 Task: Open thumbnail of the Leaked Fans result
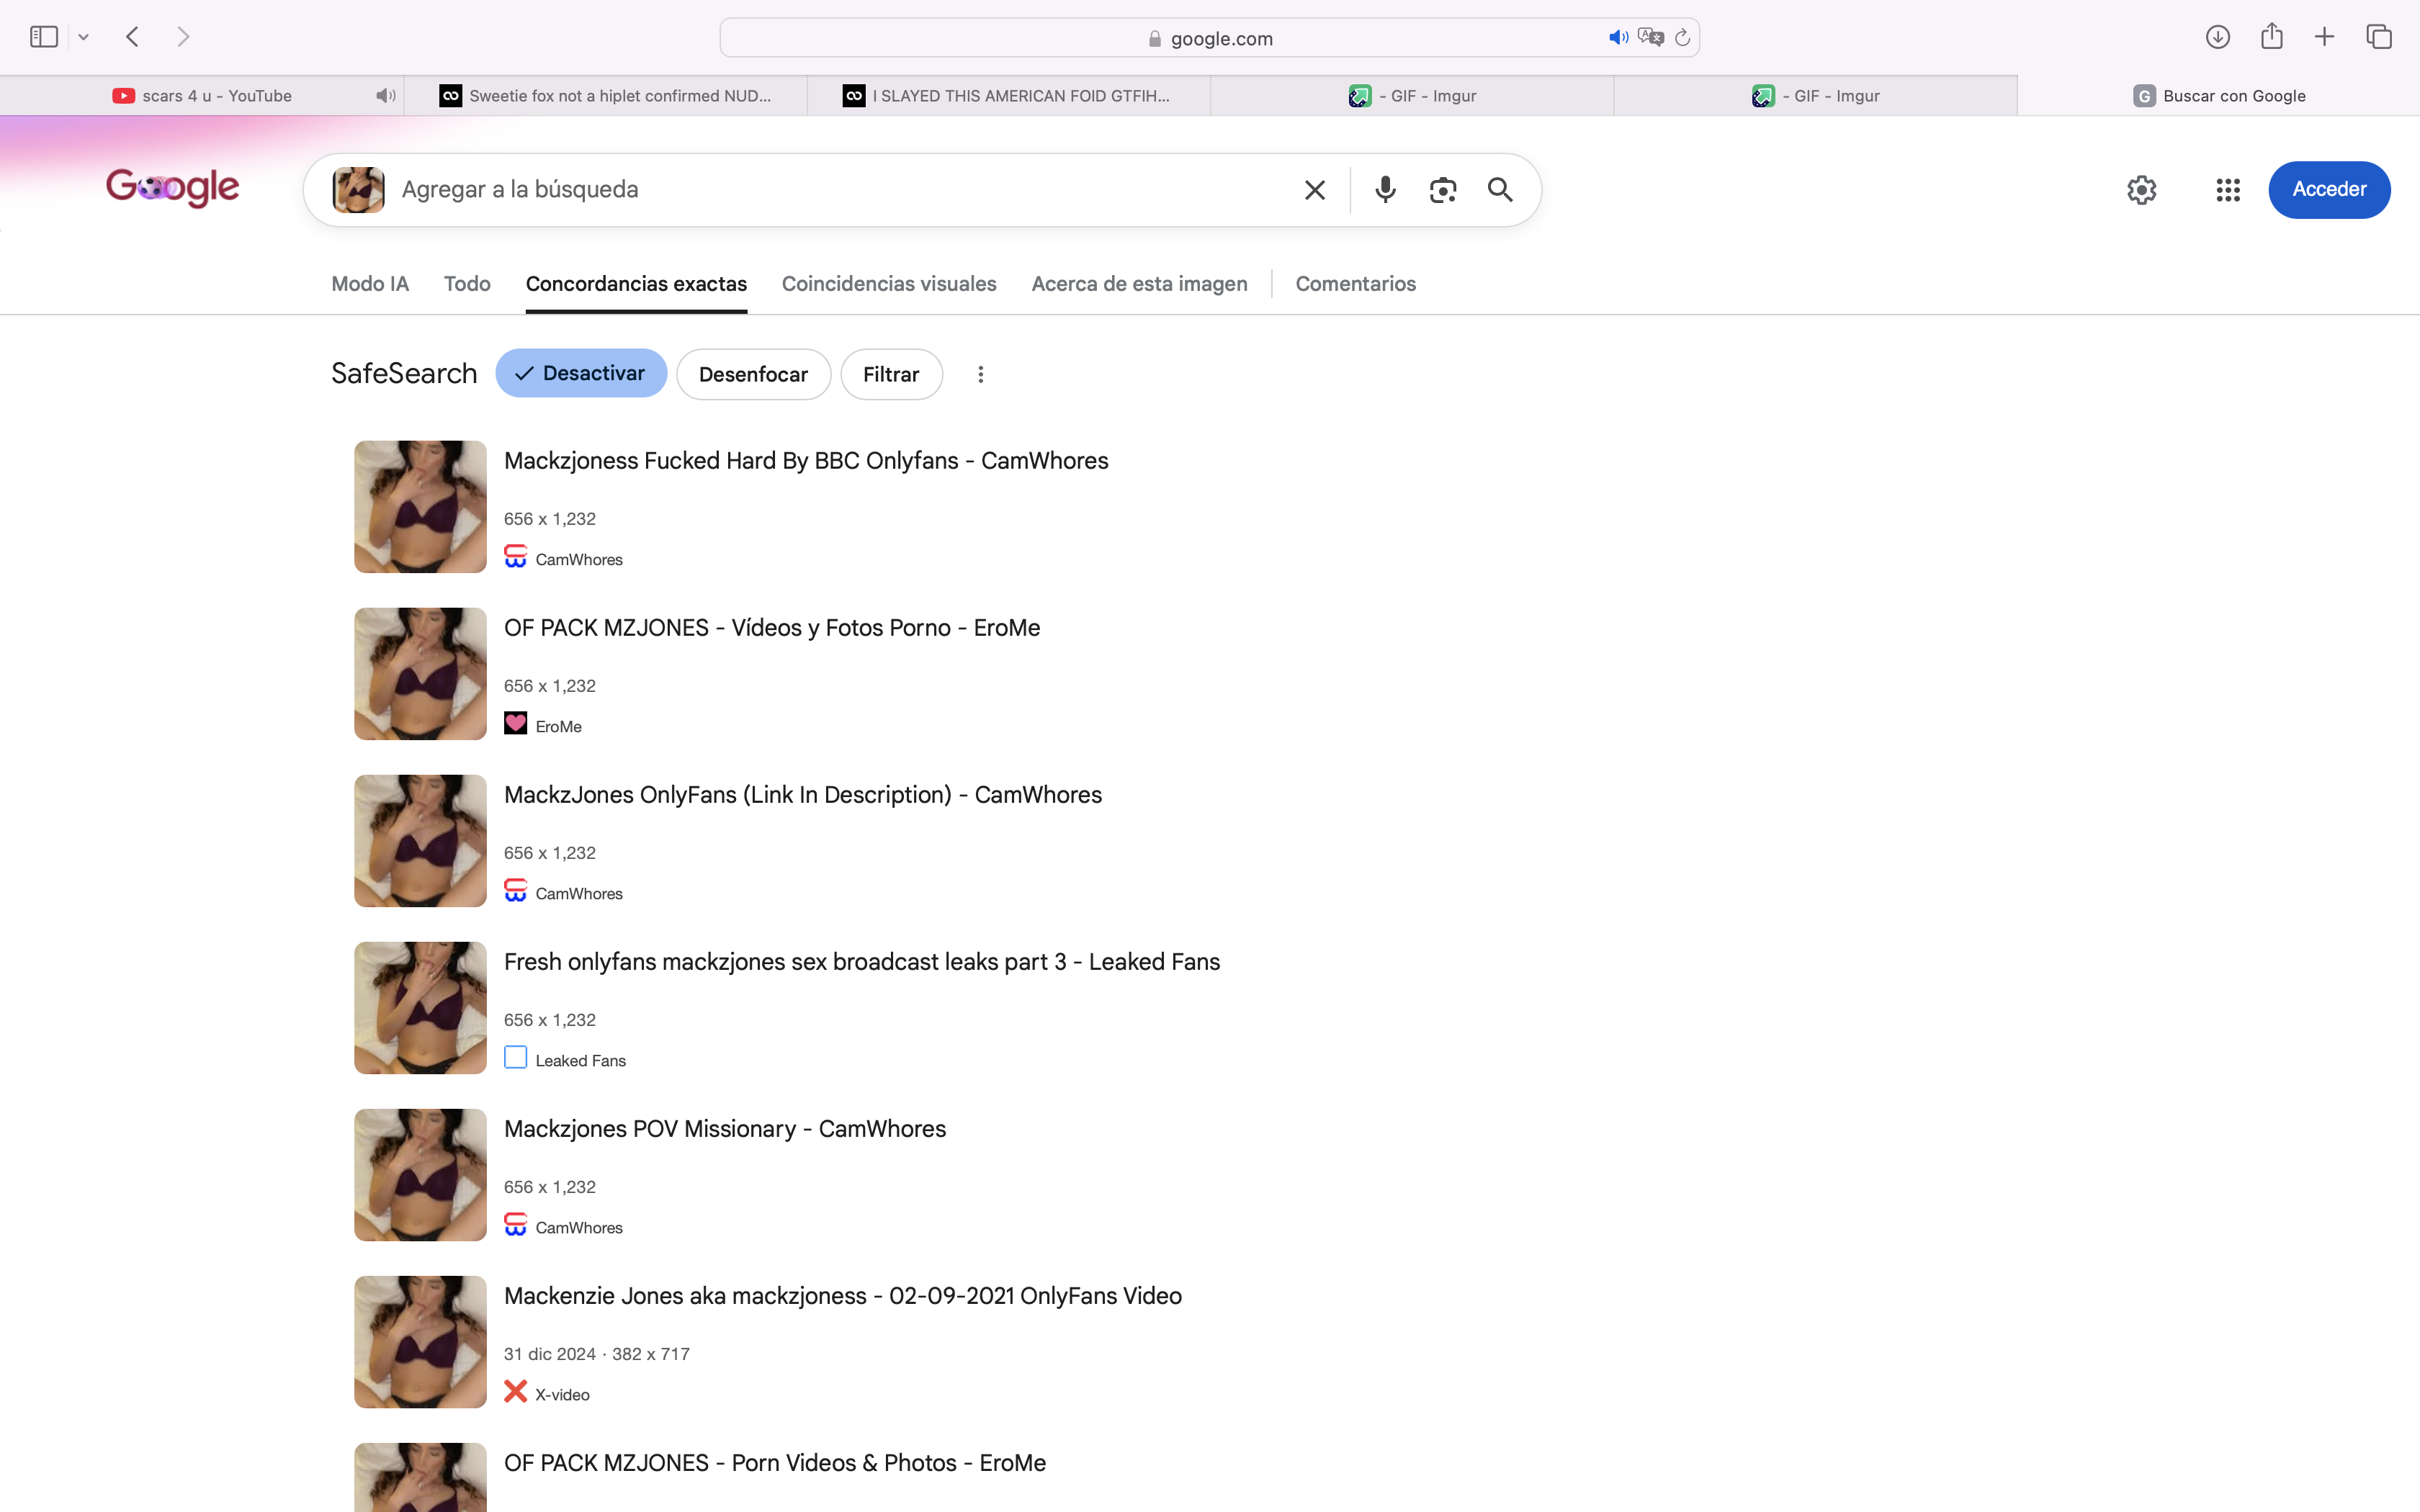coord(420,1008)
